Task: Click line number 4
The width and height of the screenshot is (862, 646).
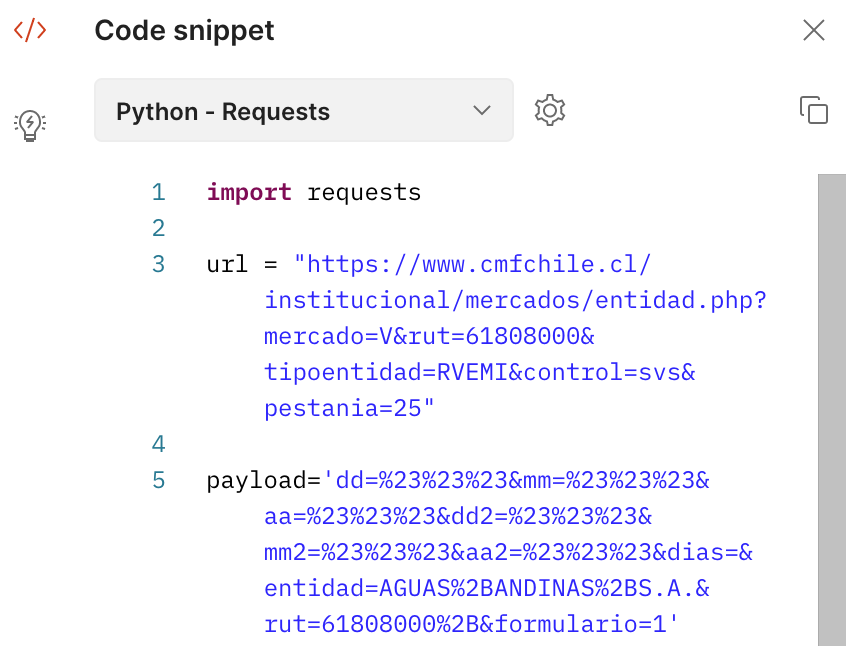Action: pos(158,444)
